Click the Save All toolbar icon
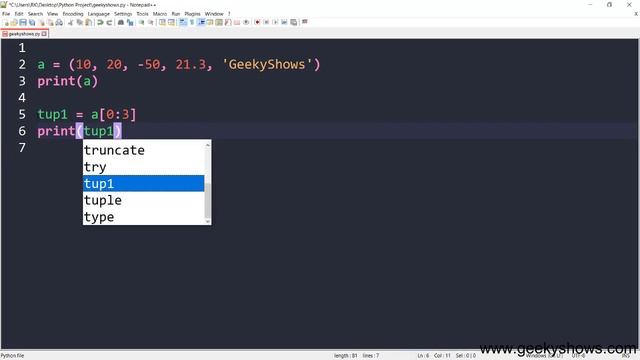 32,22
